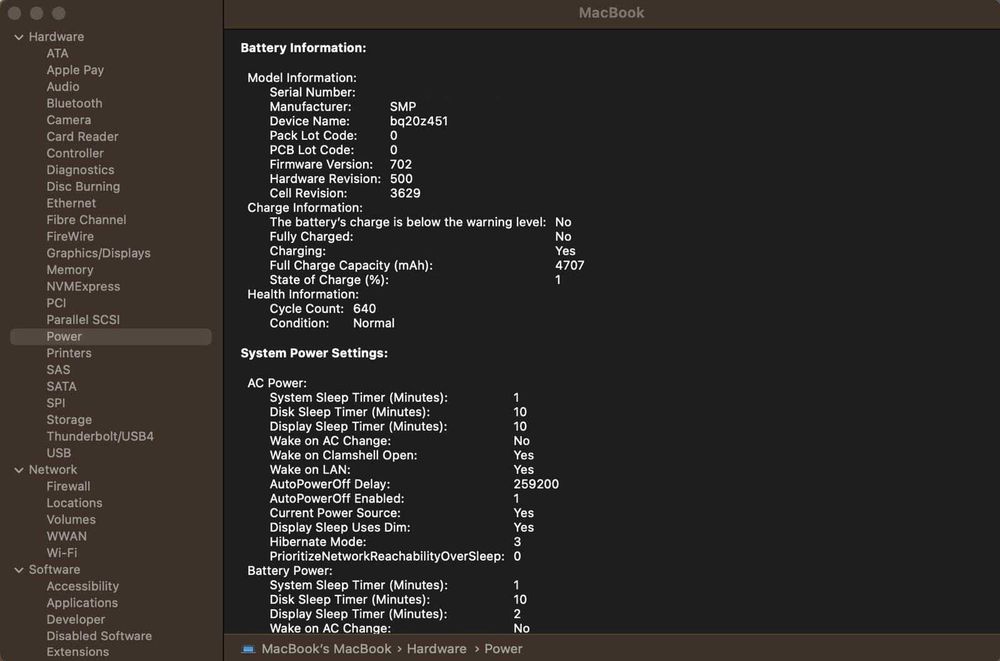This screenshot has width=1000, height=661.
Task: Select USB in the sidebar
Action: [x=59, y=453]
